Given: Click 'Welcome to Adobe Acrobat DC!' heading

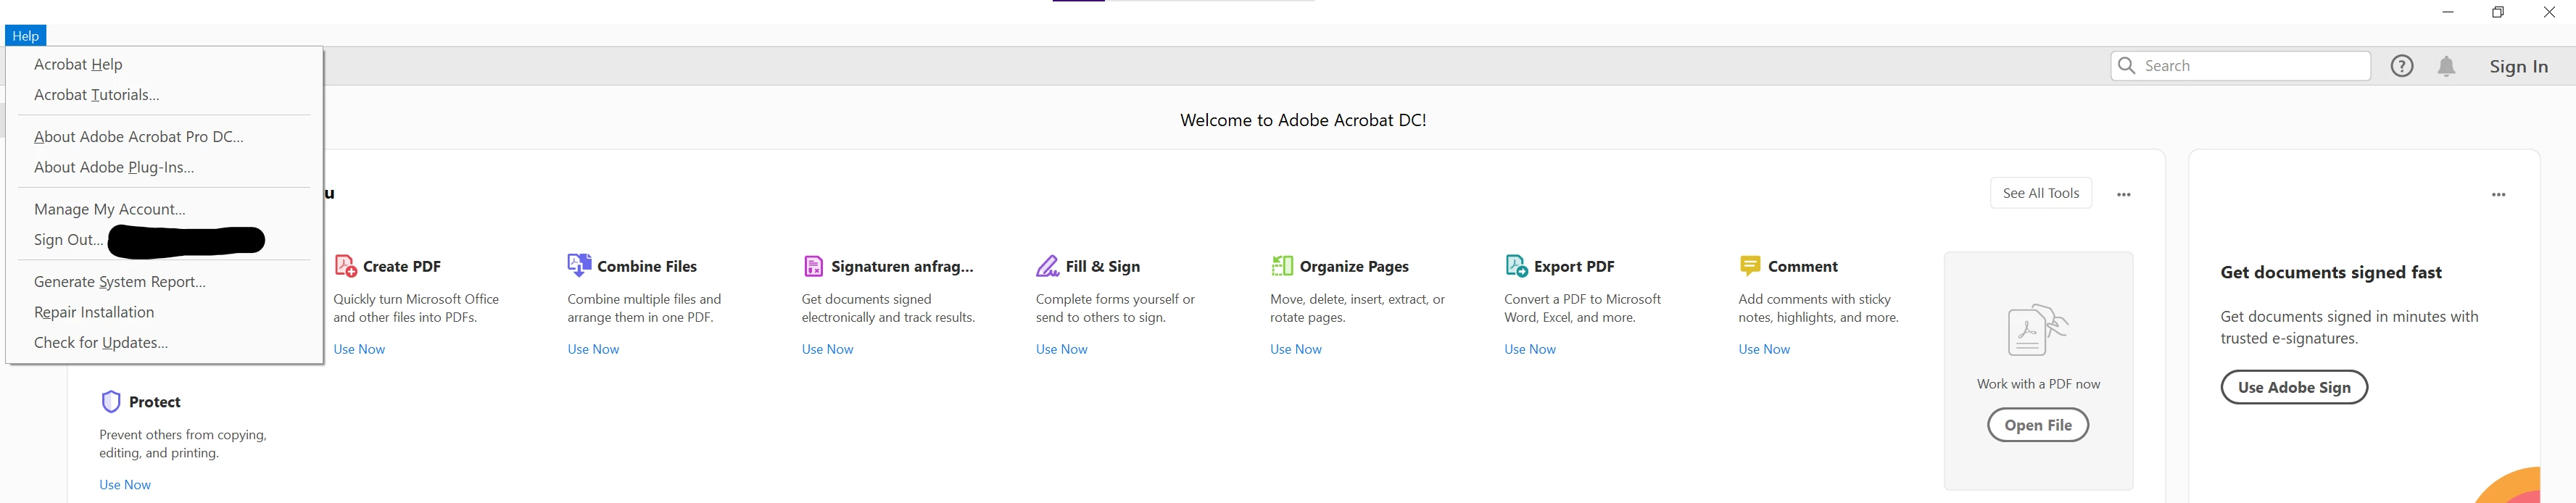Looking at the screenshot, I should pyautogui.click(x=1303, y=120).
